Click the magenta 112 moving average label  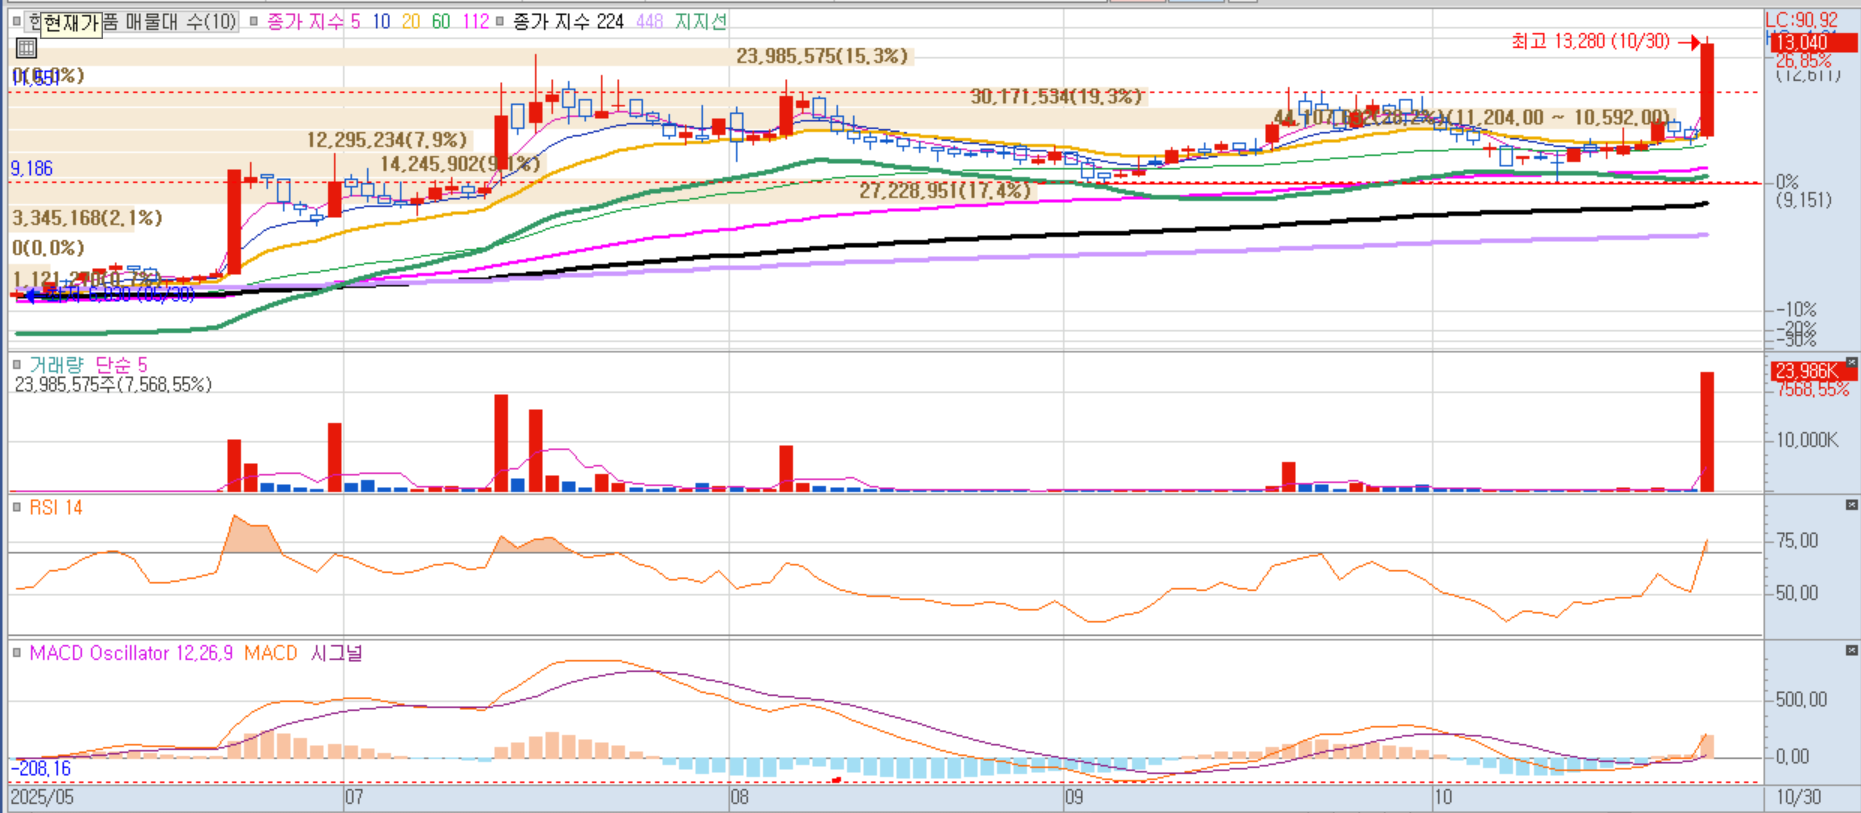(x=476, y=21)
